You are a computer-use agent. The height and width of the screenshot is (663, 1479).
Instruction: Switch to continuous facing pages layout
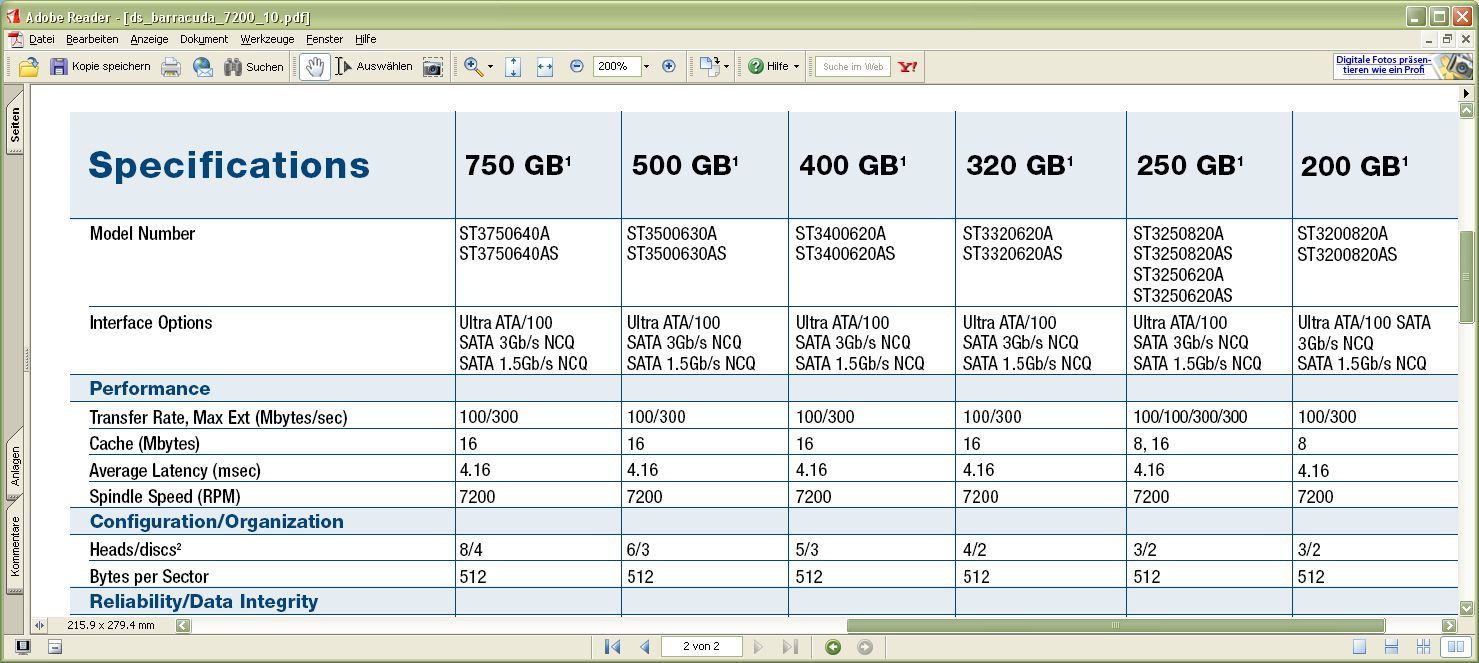[1423, 647]
